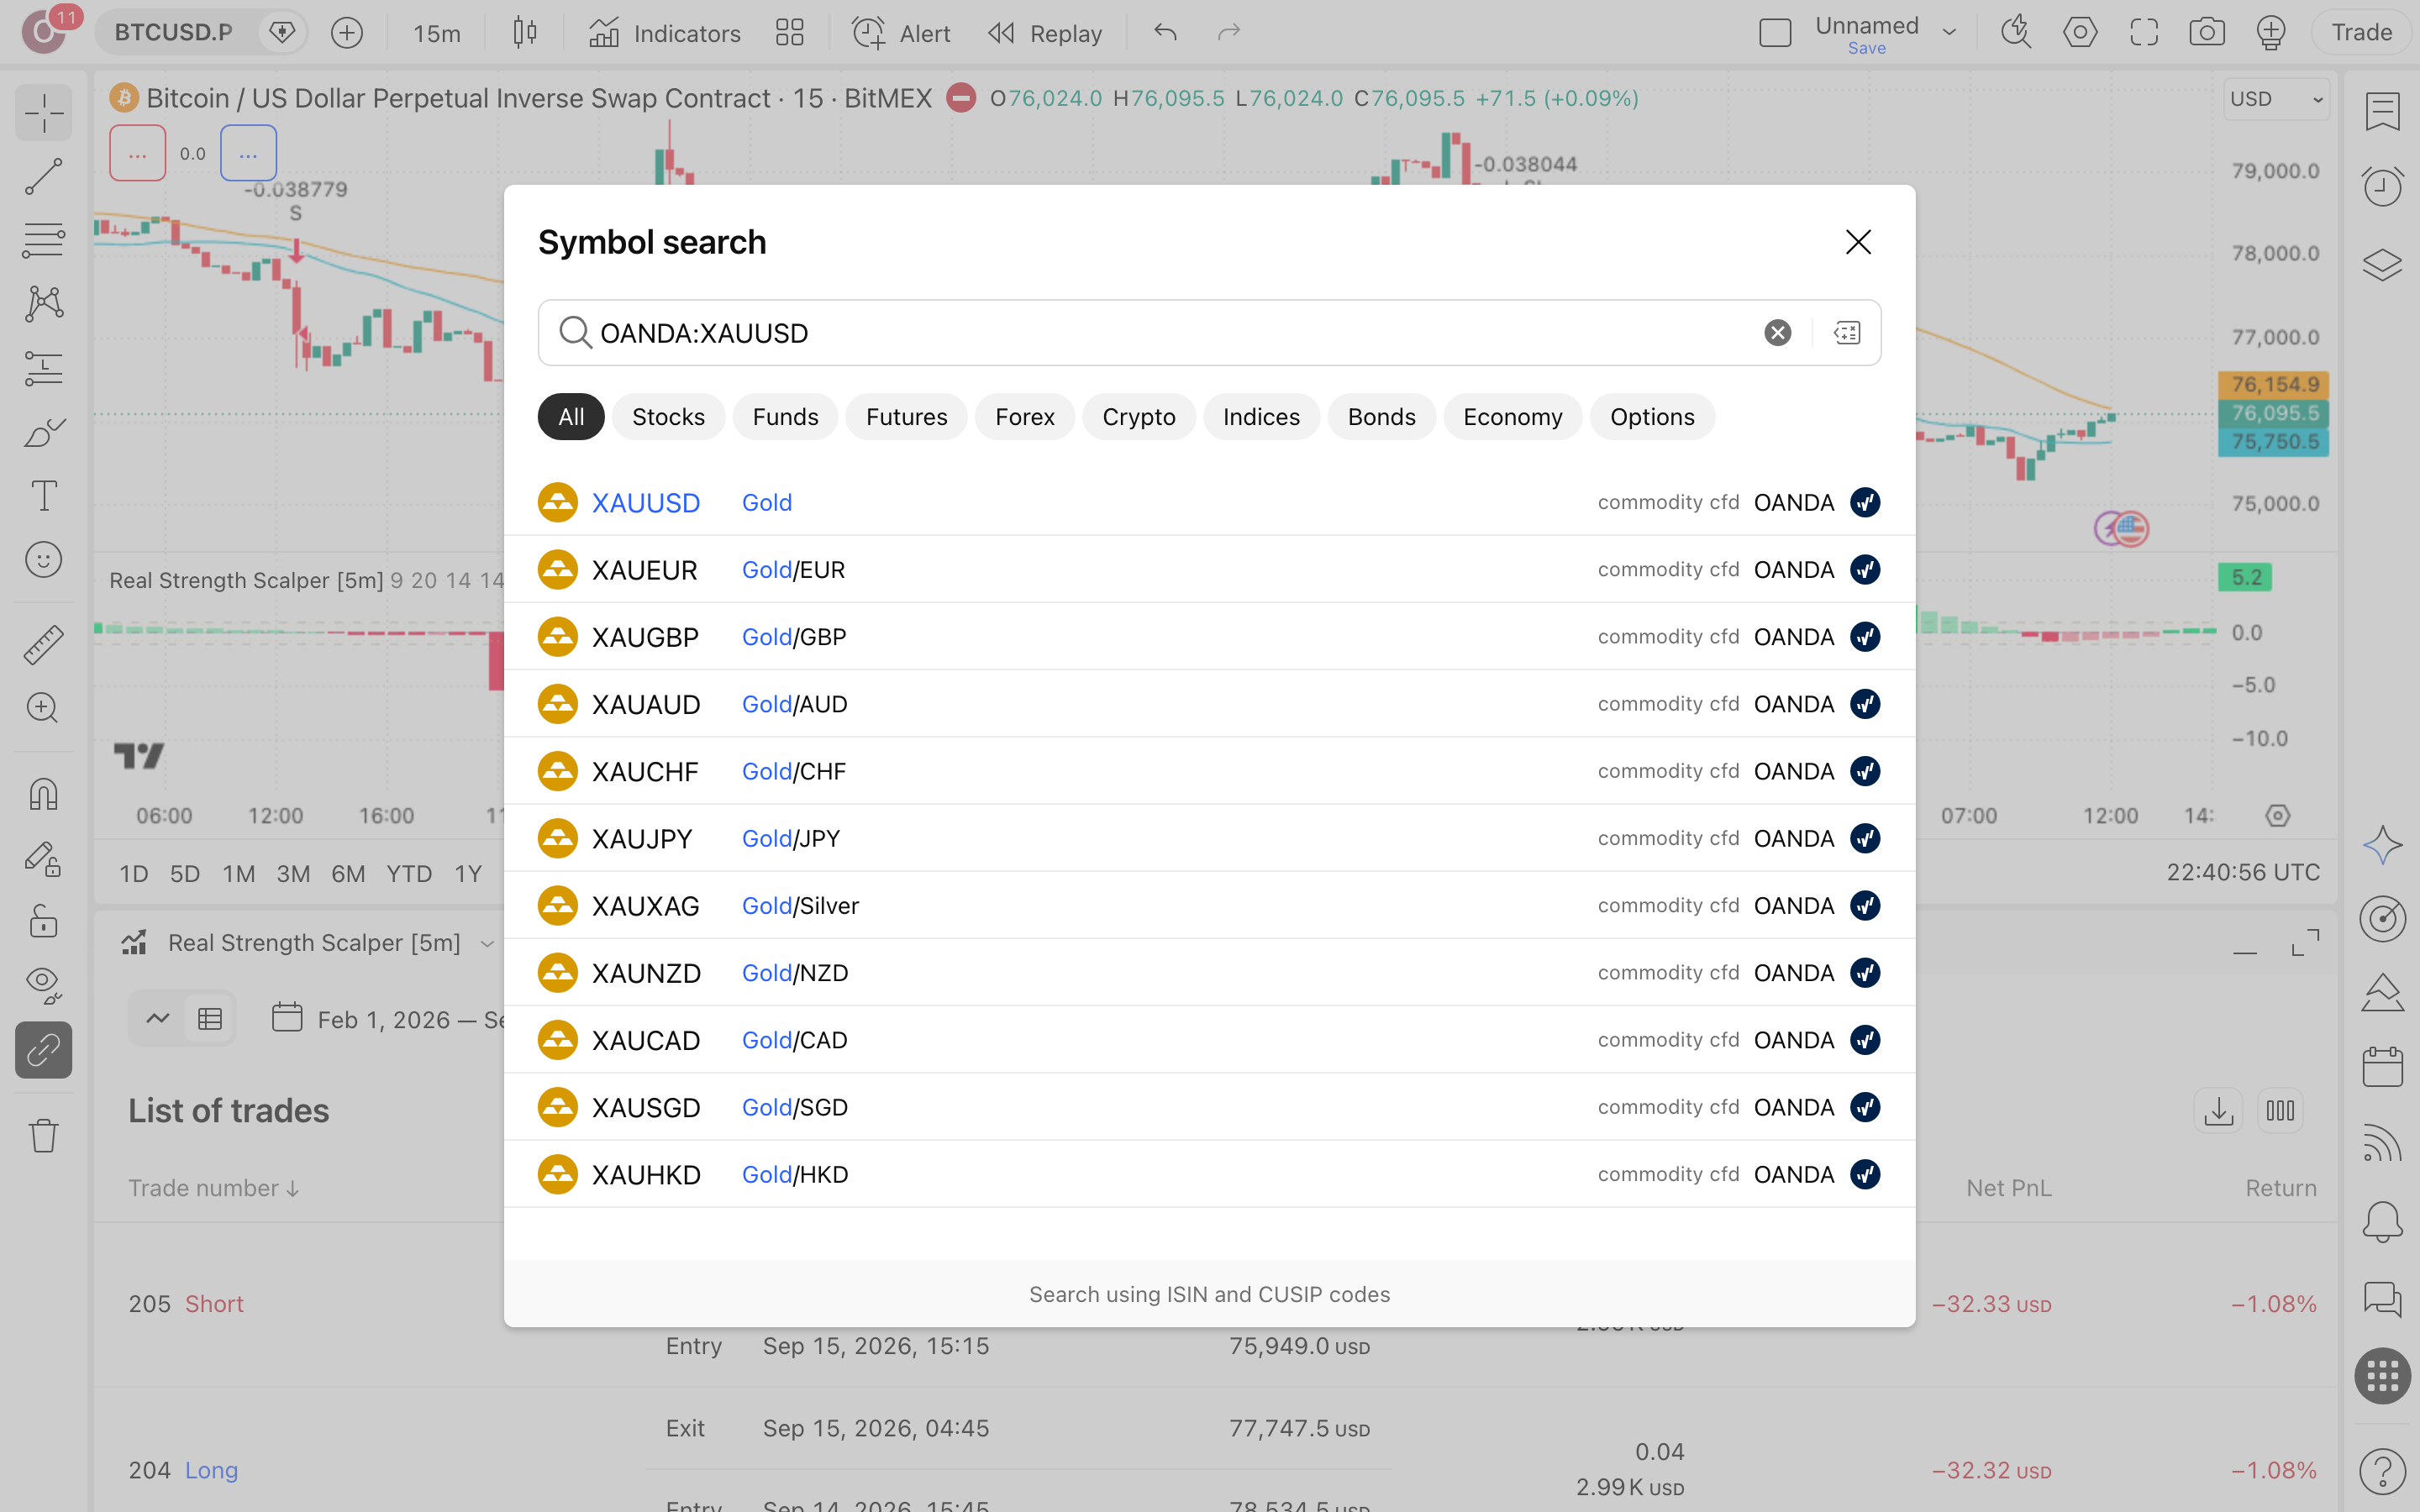The height and width of the screenshot is (1512, 2420).
Task: Open chart settings hexagon icon in top bar
Action: (2080, 33)
